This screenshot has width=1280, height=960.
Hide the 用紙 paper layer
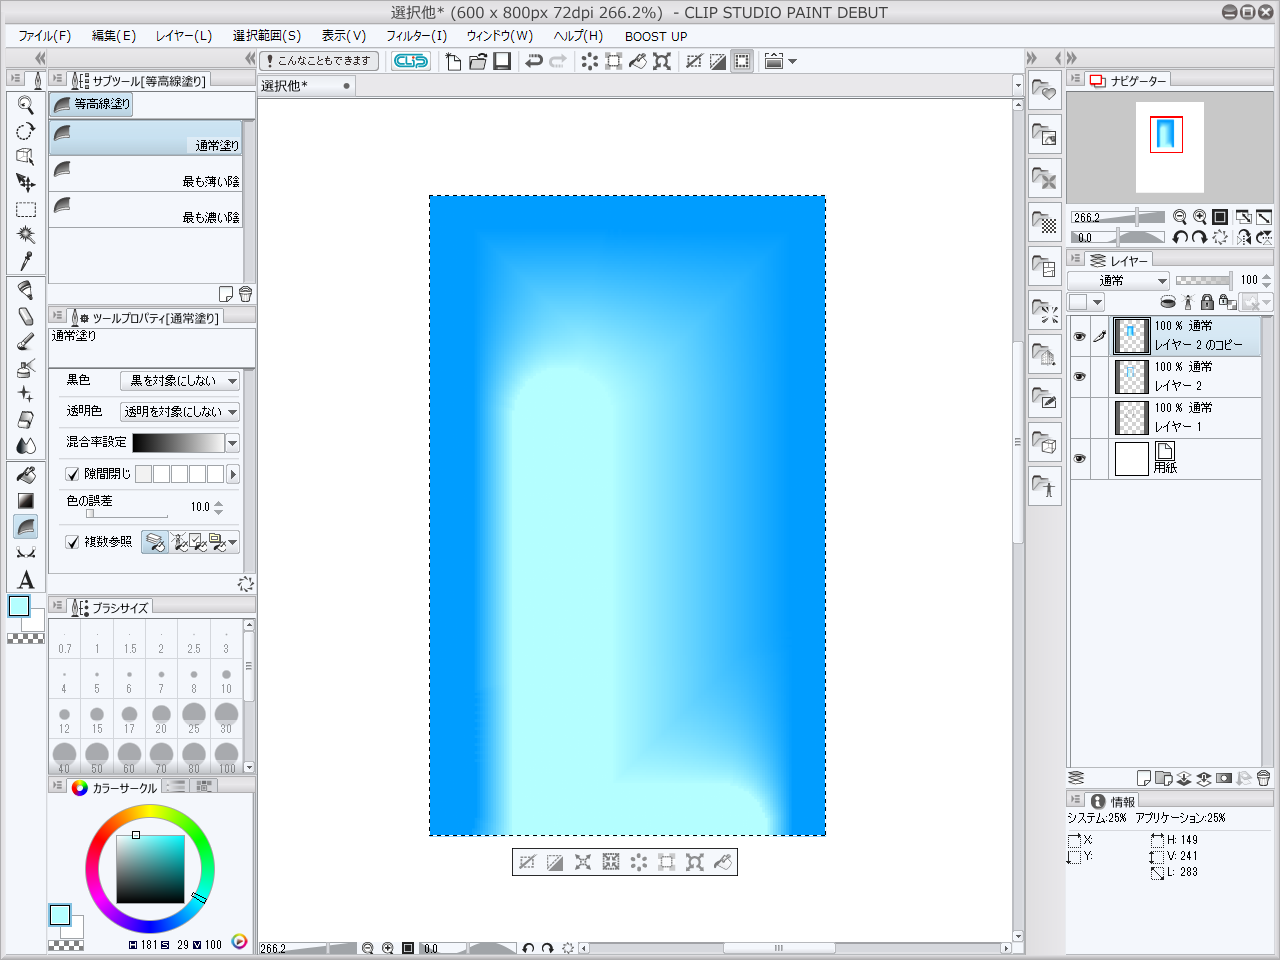coord(1079,458)
